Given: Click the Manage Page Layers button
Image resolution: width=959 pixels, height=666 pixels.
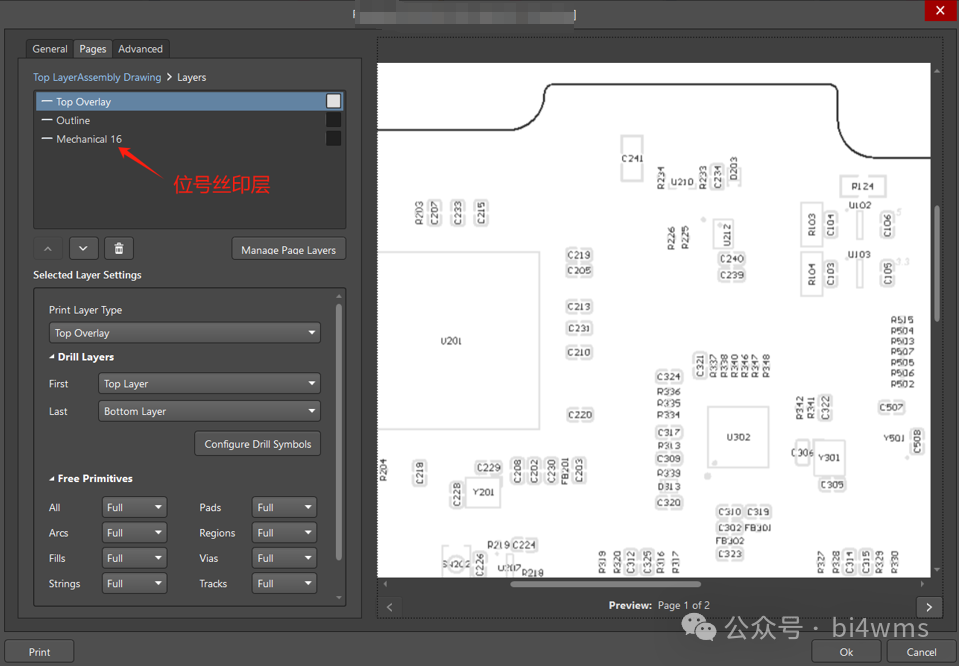Looking at the screenshot, I should pos(288,249).
